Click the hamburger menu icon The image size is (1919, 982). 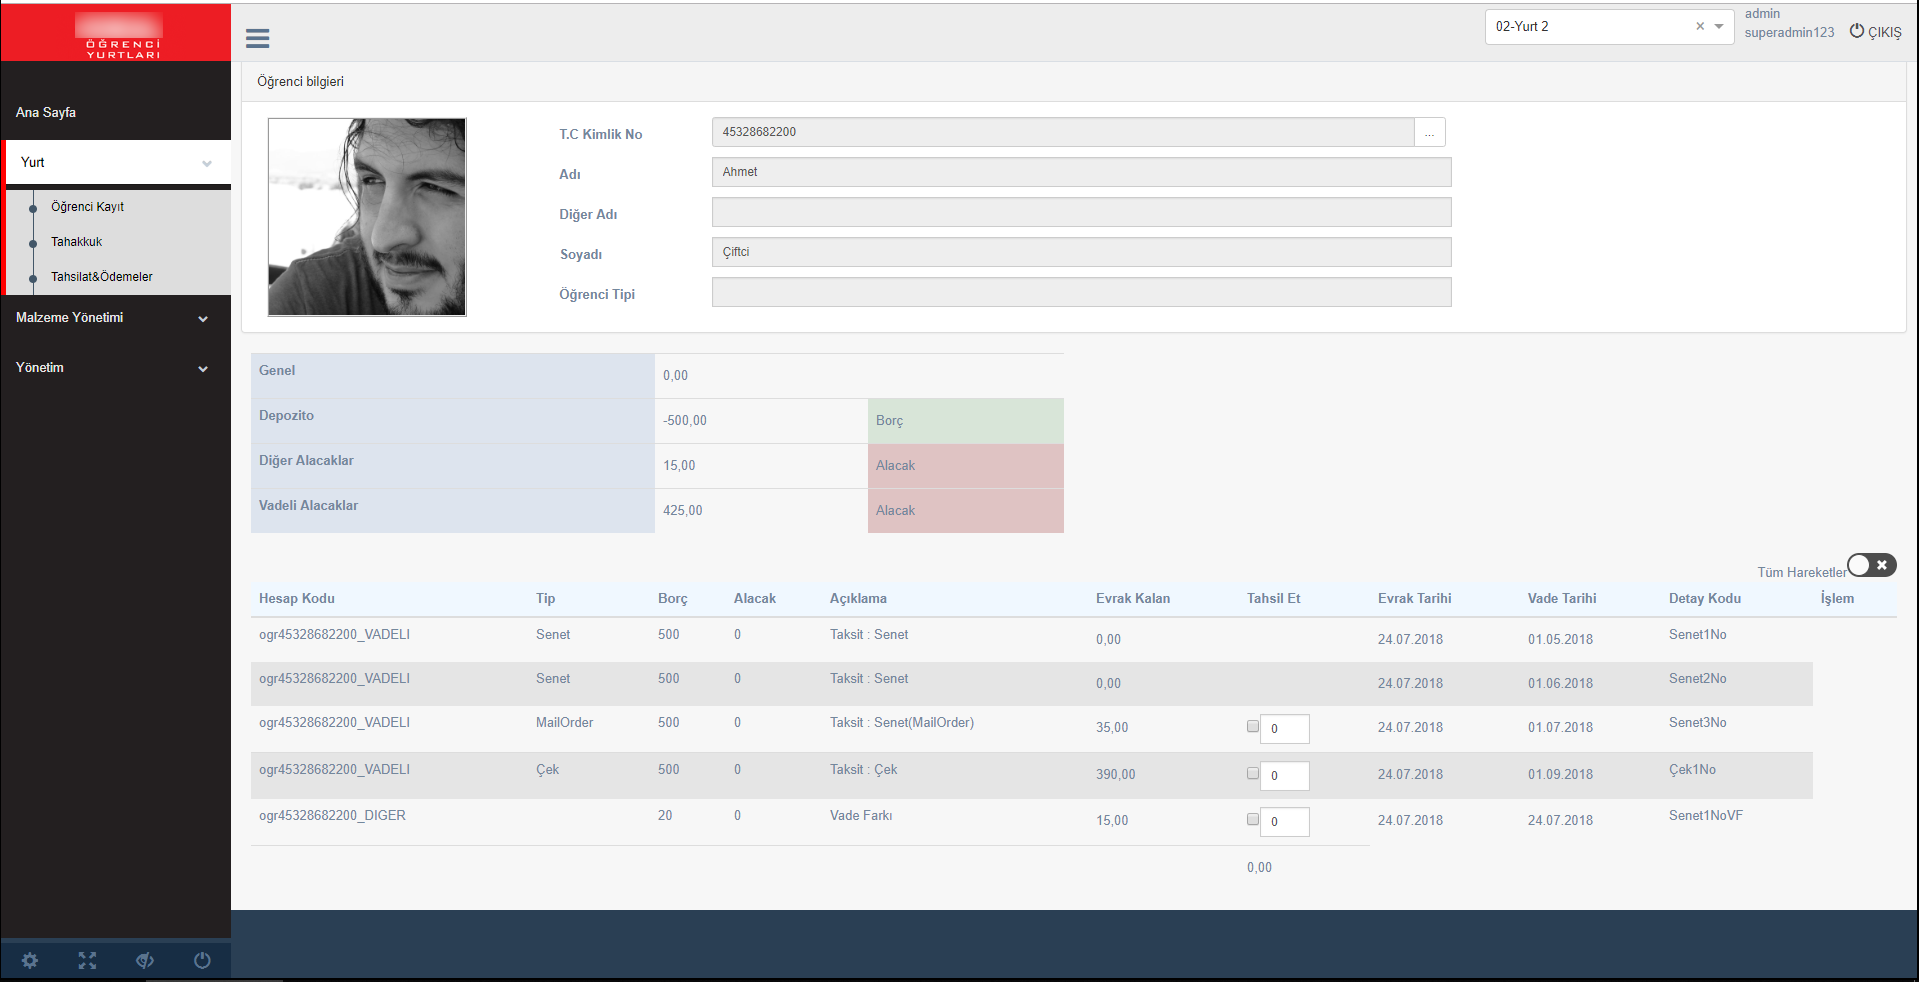(x=257, y=38)
